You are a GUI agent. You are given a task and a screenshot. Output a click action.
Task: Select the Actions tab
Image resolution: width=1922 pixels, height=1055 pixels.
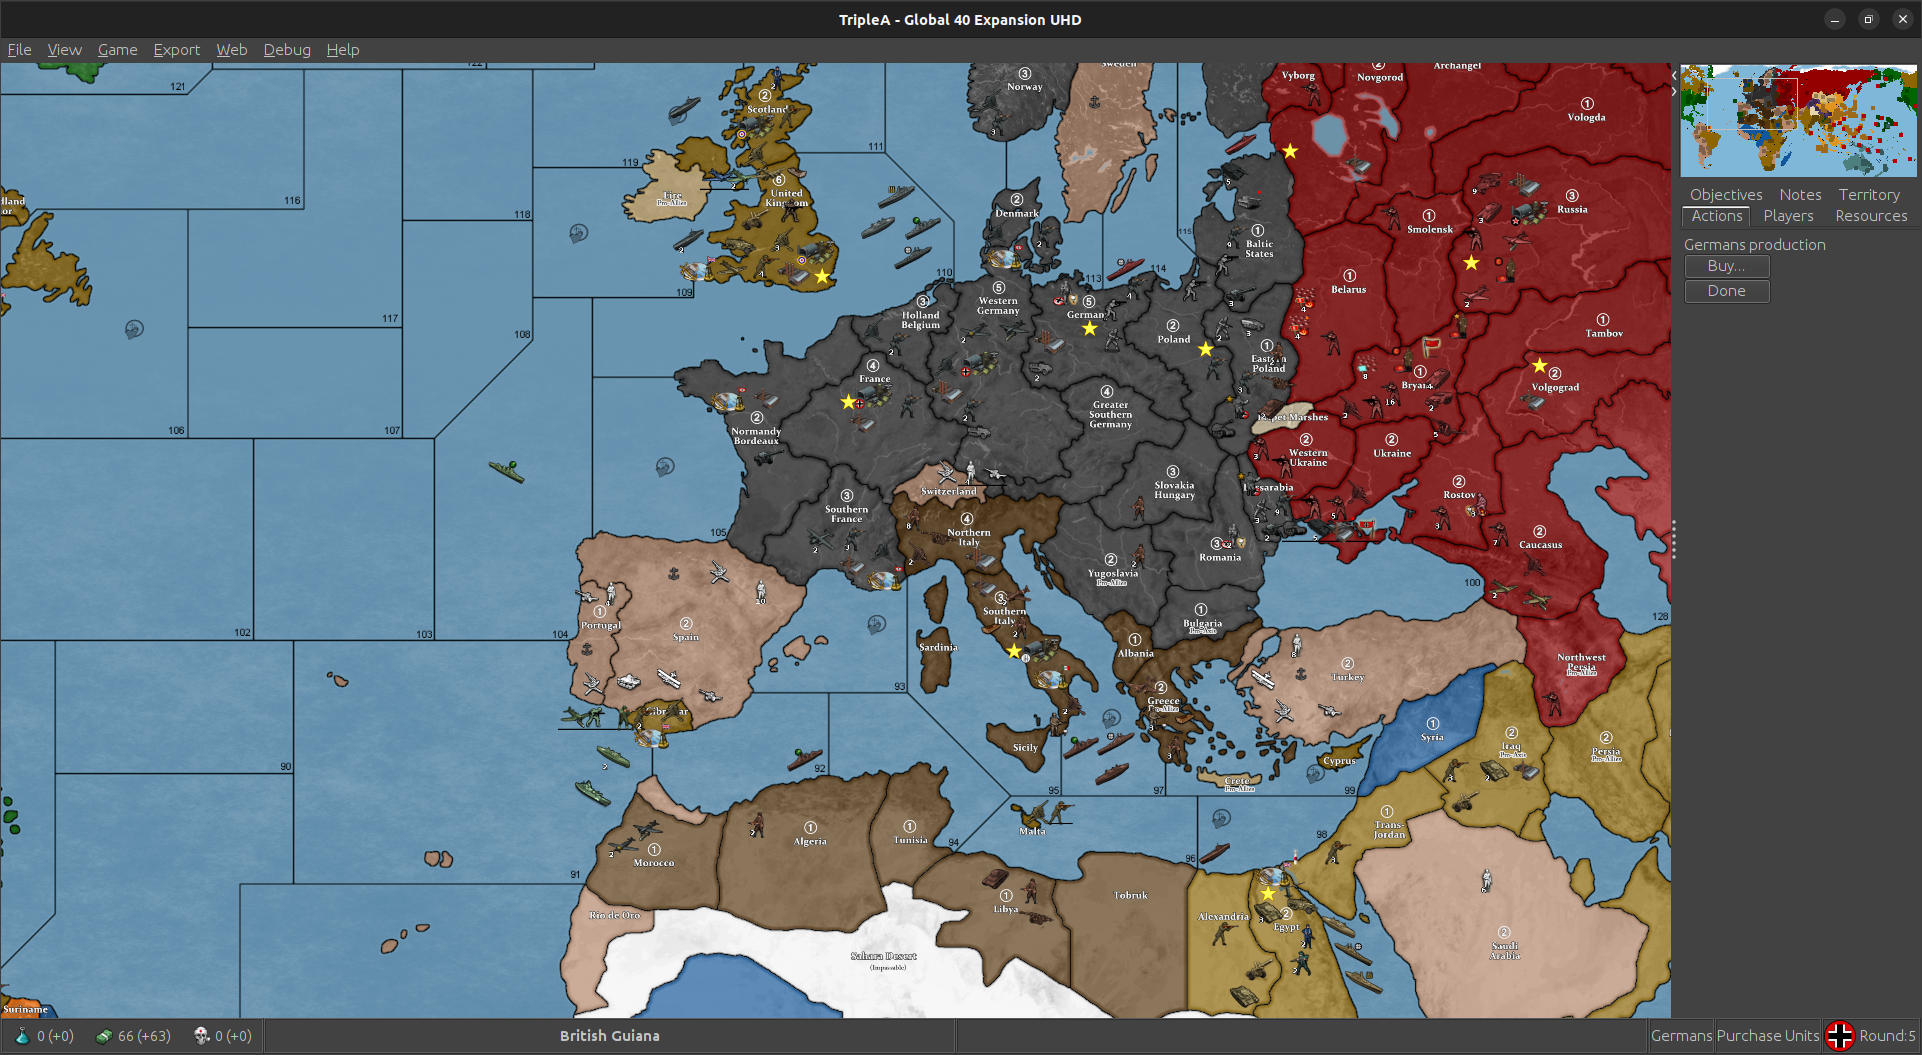pos(1717,216)
